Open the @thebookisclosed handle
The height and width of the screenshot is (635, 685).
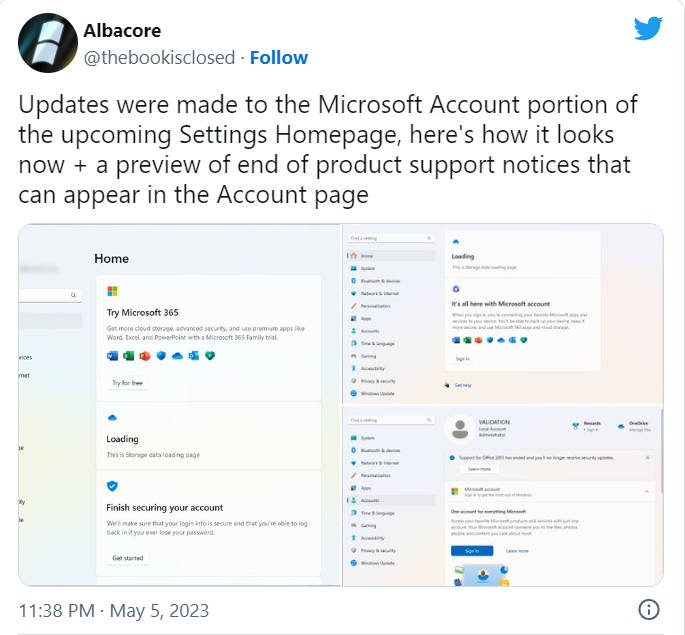(159, 58)
